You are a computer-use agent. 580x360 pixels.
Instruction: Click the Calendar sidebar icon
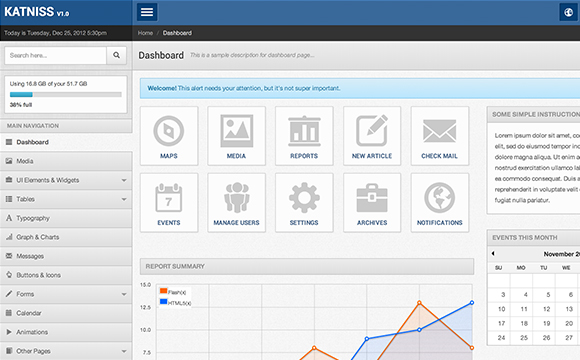coord(9,313)
